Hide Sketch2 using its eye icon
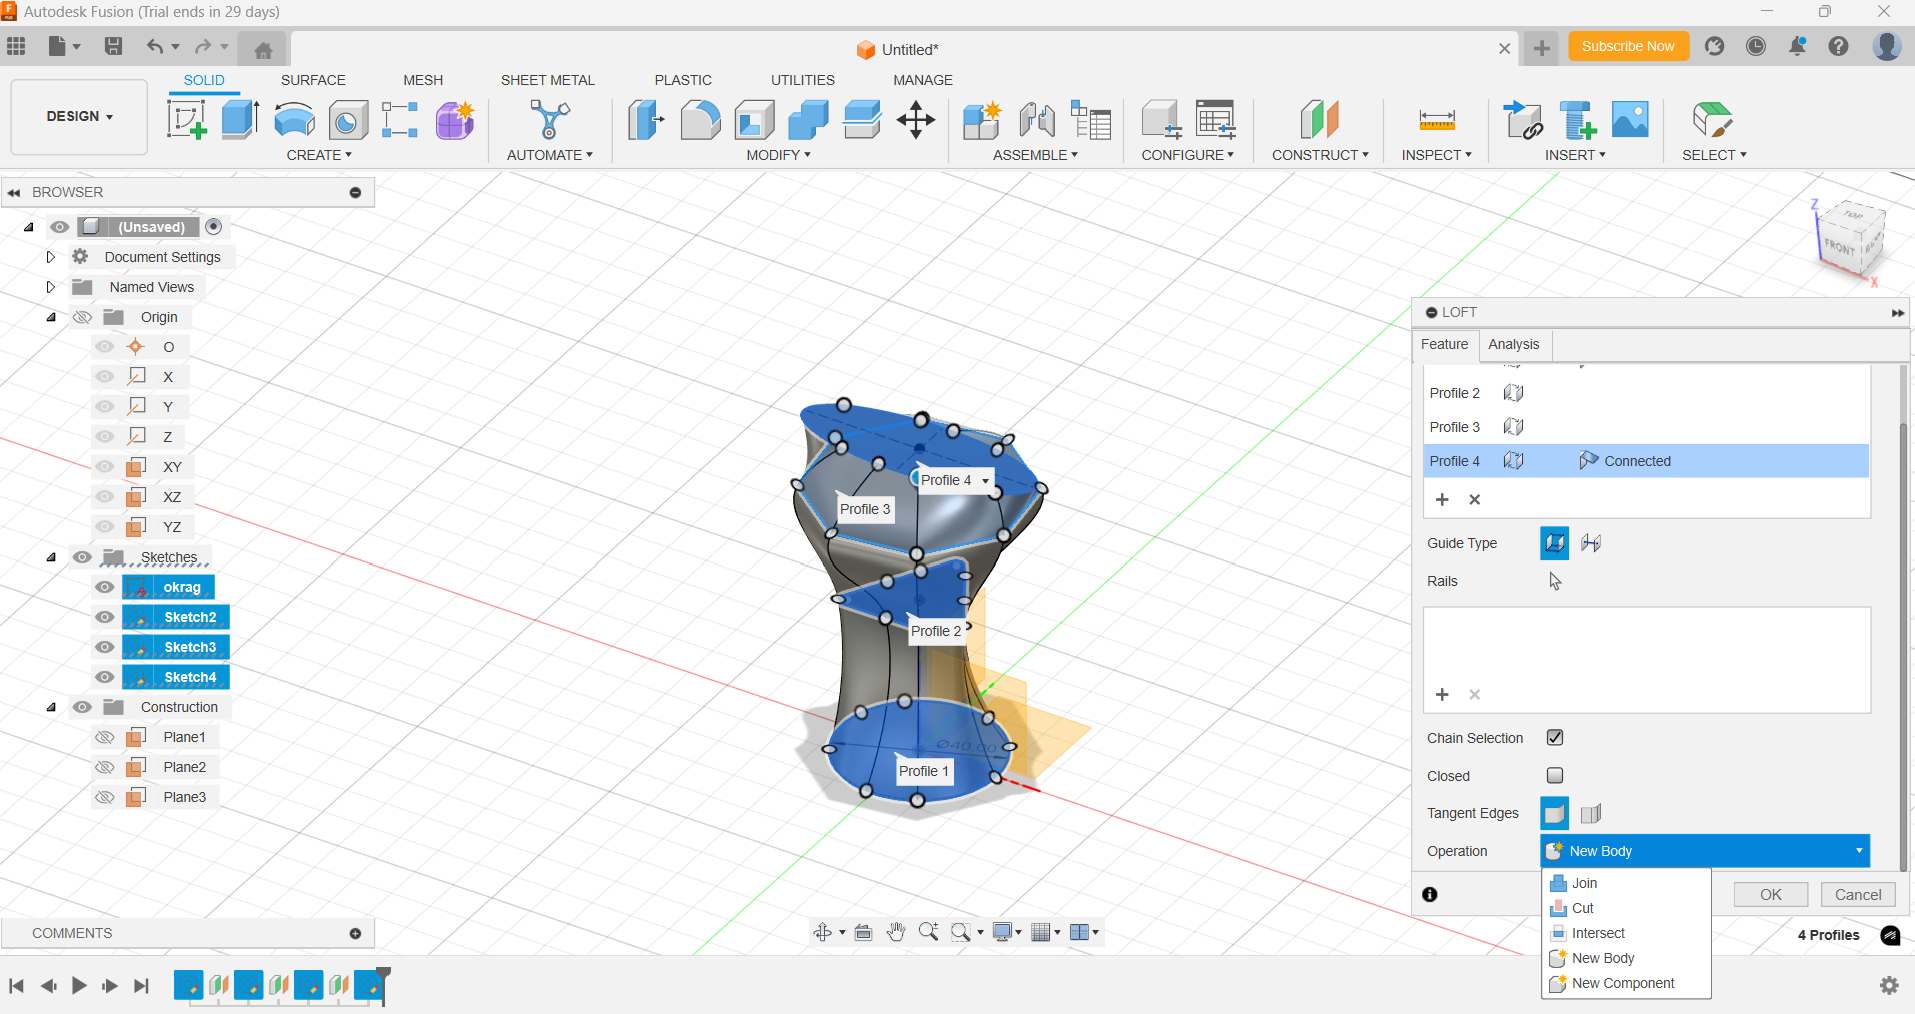 coord(105,617)
